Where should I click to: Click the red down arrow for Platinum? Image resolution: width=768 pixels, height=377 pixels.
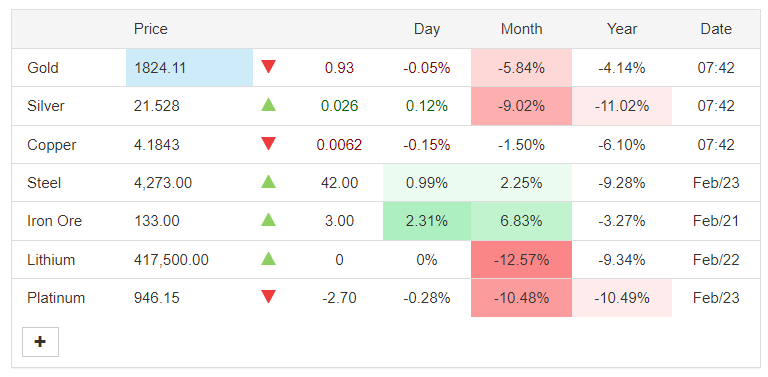pos(268,297)
